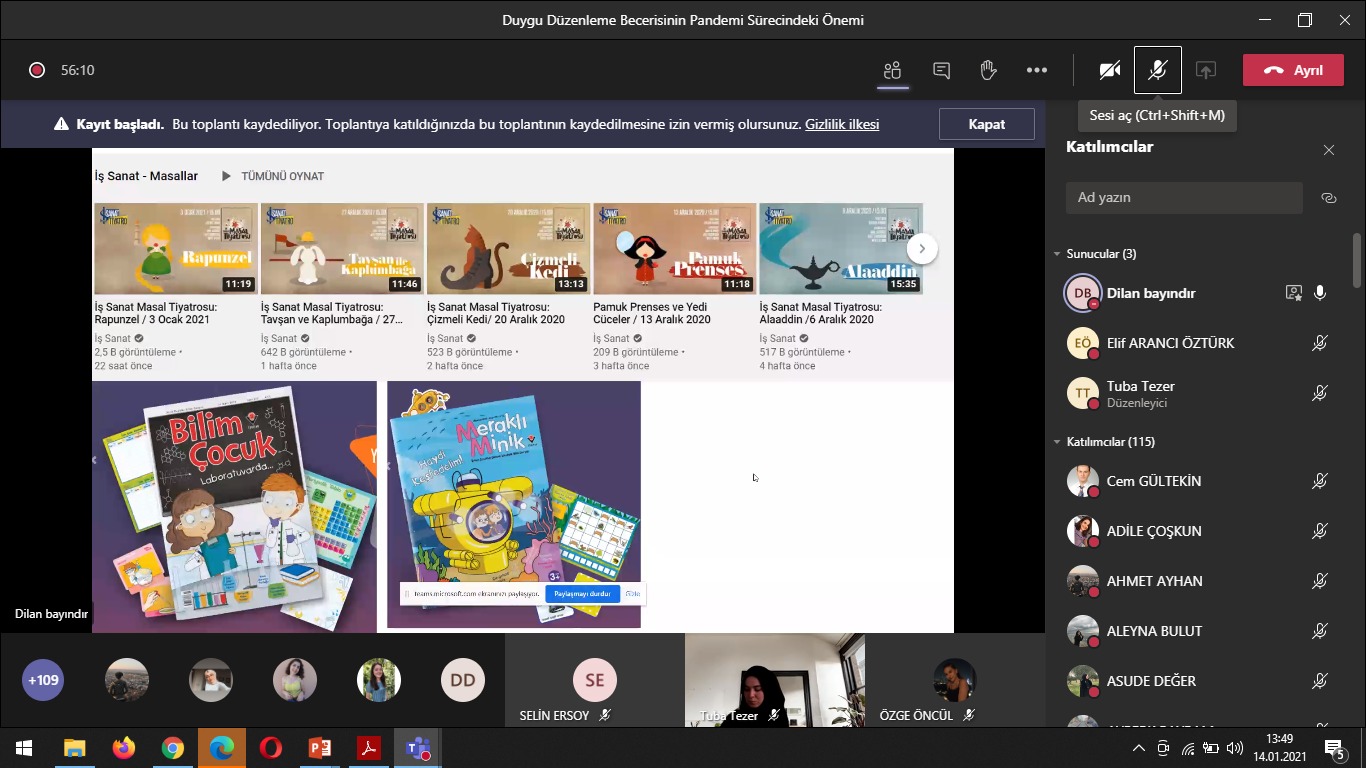The width and height of the screenshot is (1366, 768).
Task: Open Adobe Acrobat from the taskbar
Action: (368, 748)
